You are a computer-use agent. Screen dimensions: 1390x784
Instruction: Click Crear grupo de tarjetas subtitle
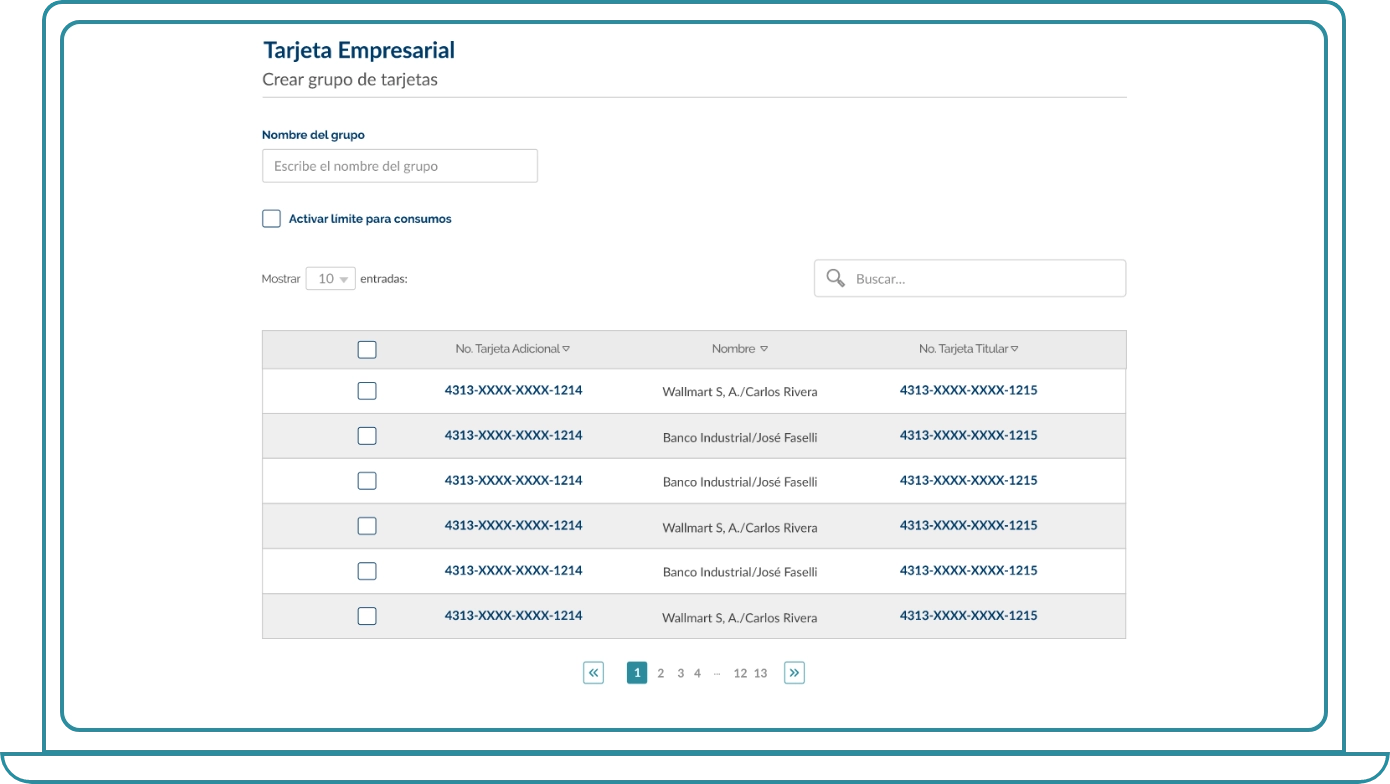click(350, 80)
